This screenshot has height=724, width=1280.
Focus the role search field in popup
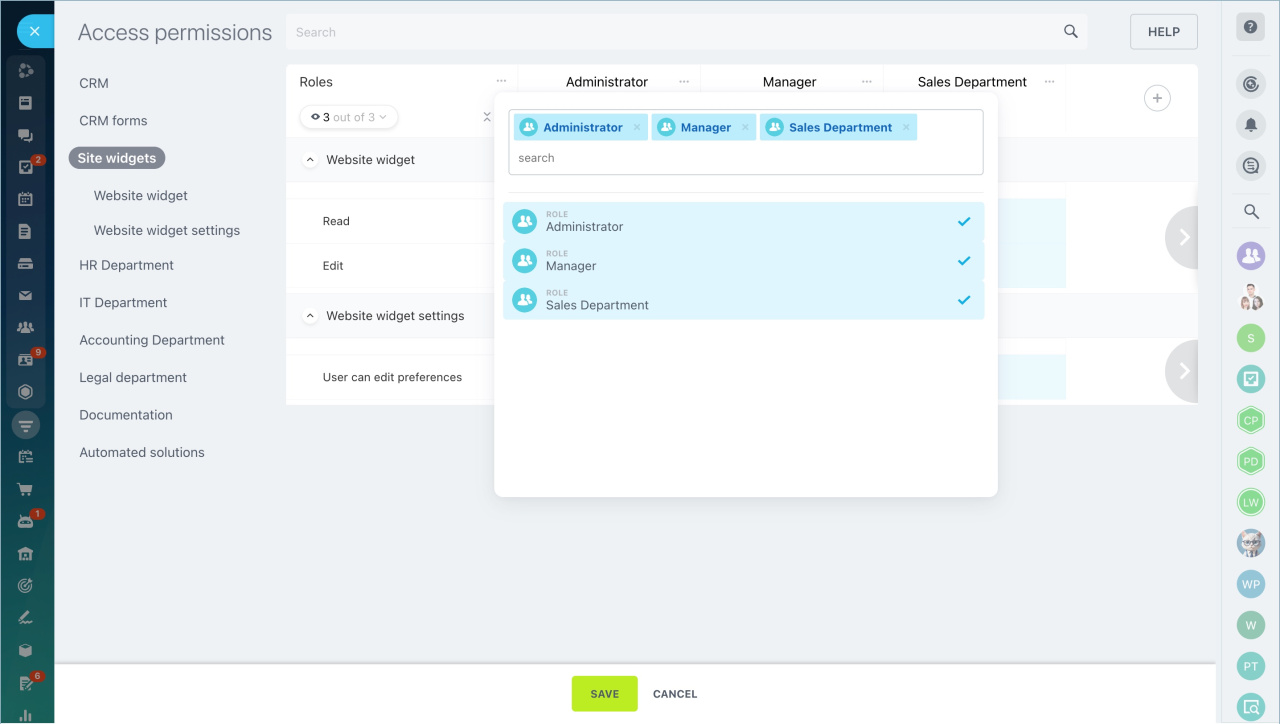click(745, 158)
